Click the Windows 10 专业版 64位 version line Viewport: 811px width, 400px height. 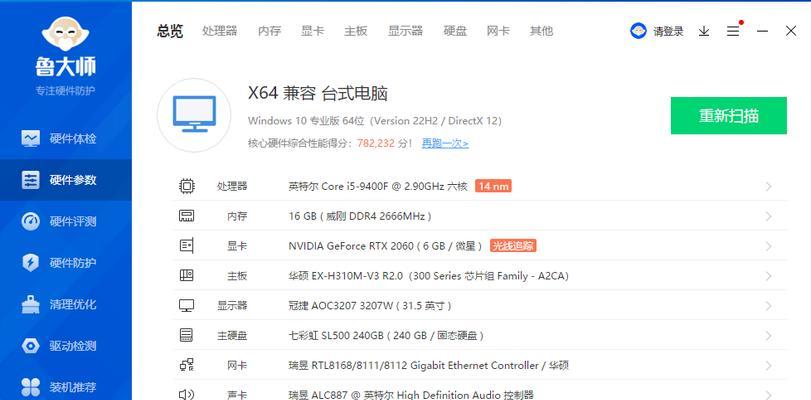(374, 121)
